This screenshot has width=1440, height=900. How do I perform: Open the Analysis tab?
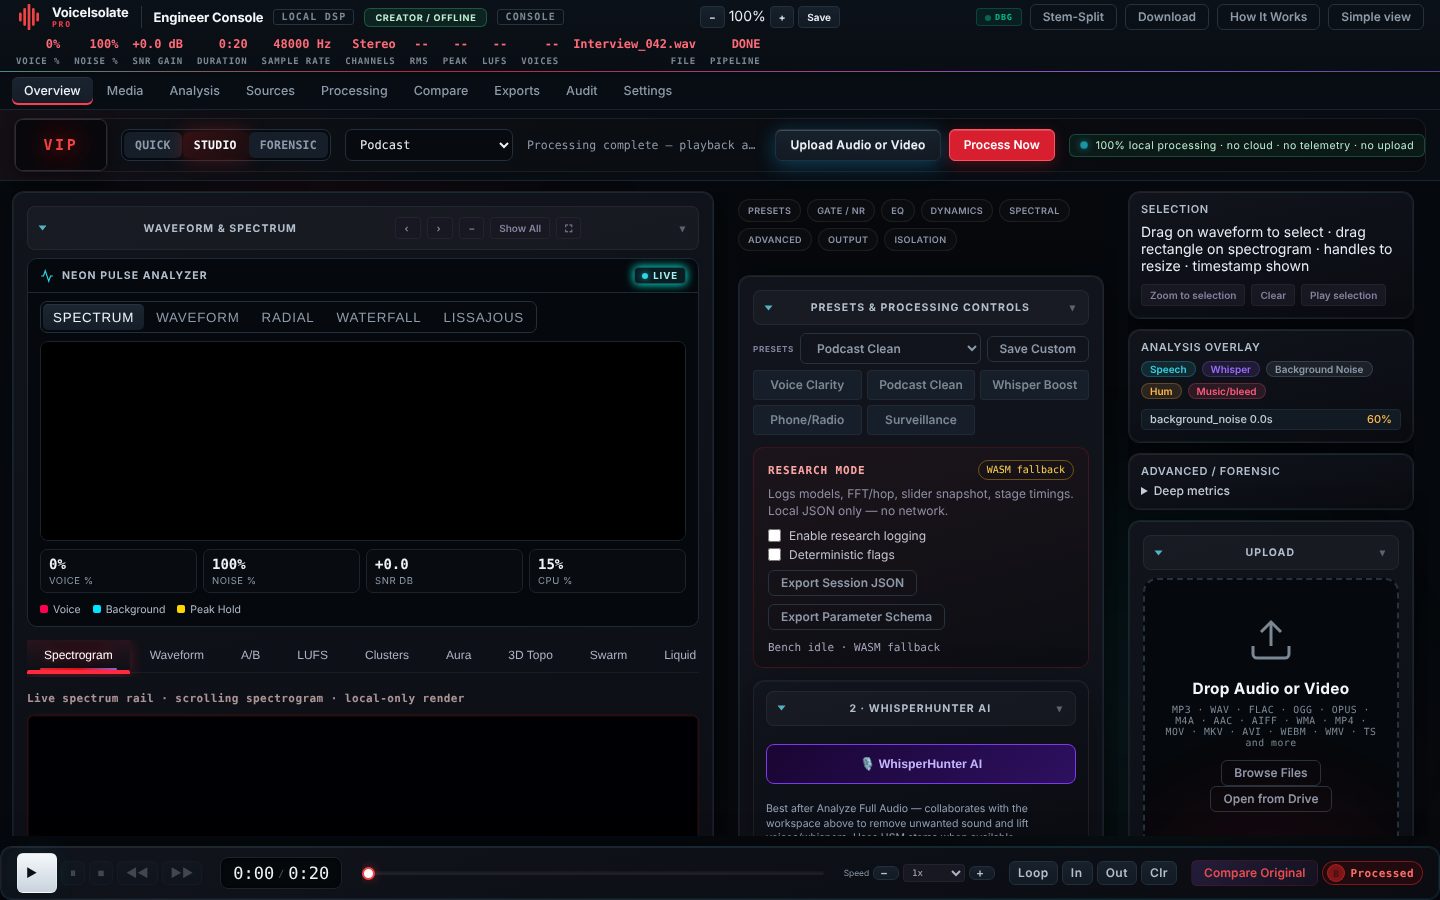194,90
